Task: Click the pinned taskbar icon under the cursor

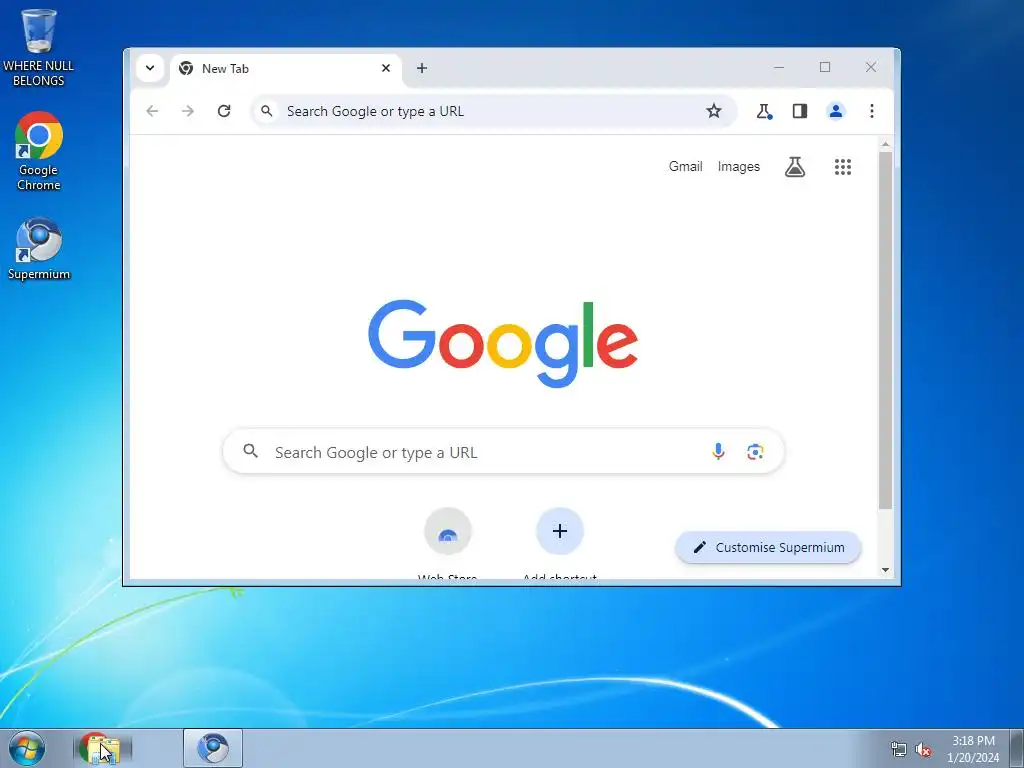Action: pyautogui.click(x=103, y=748)
